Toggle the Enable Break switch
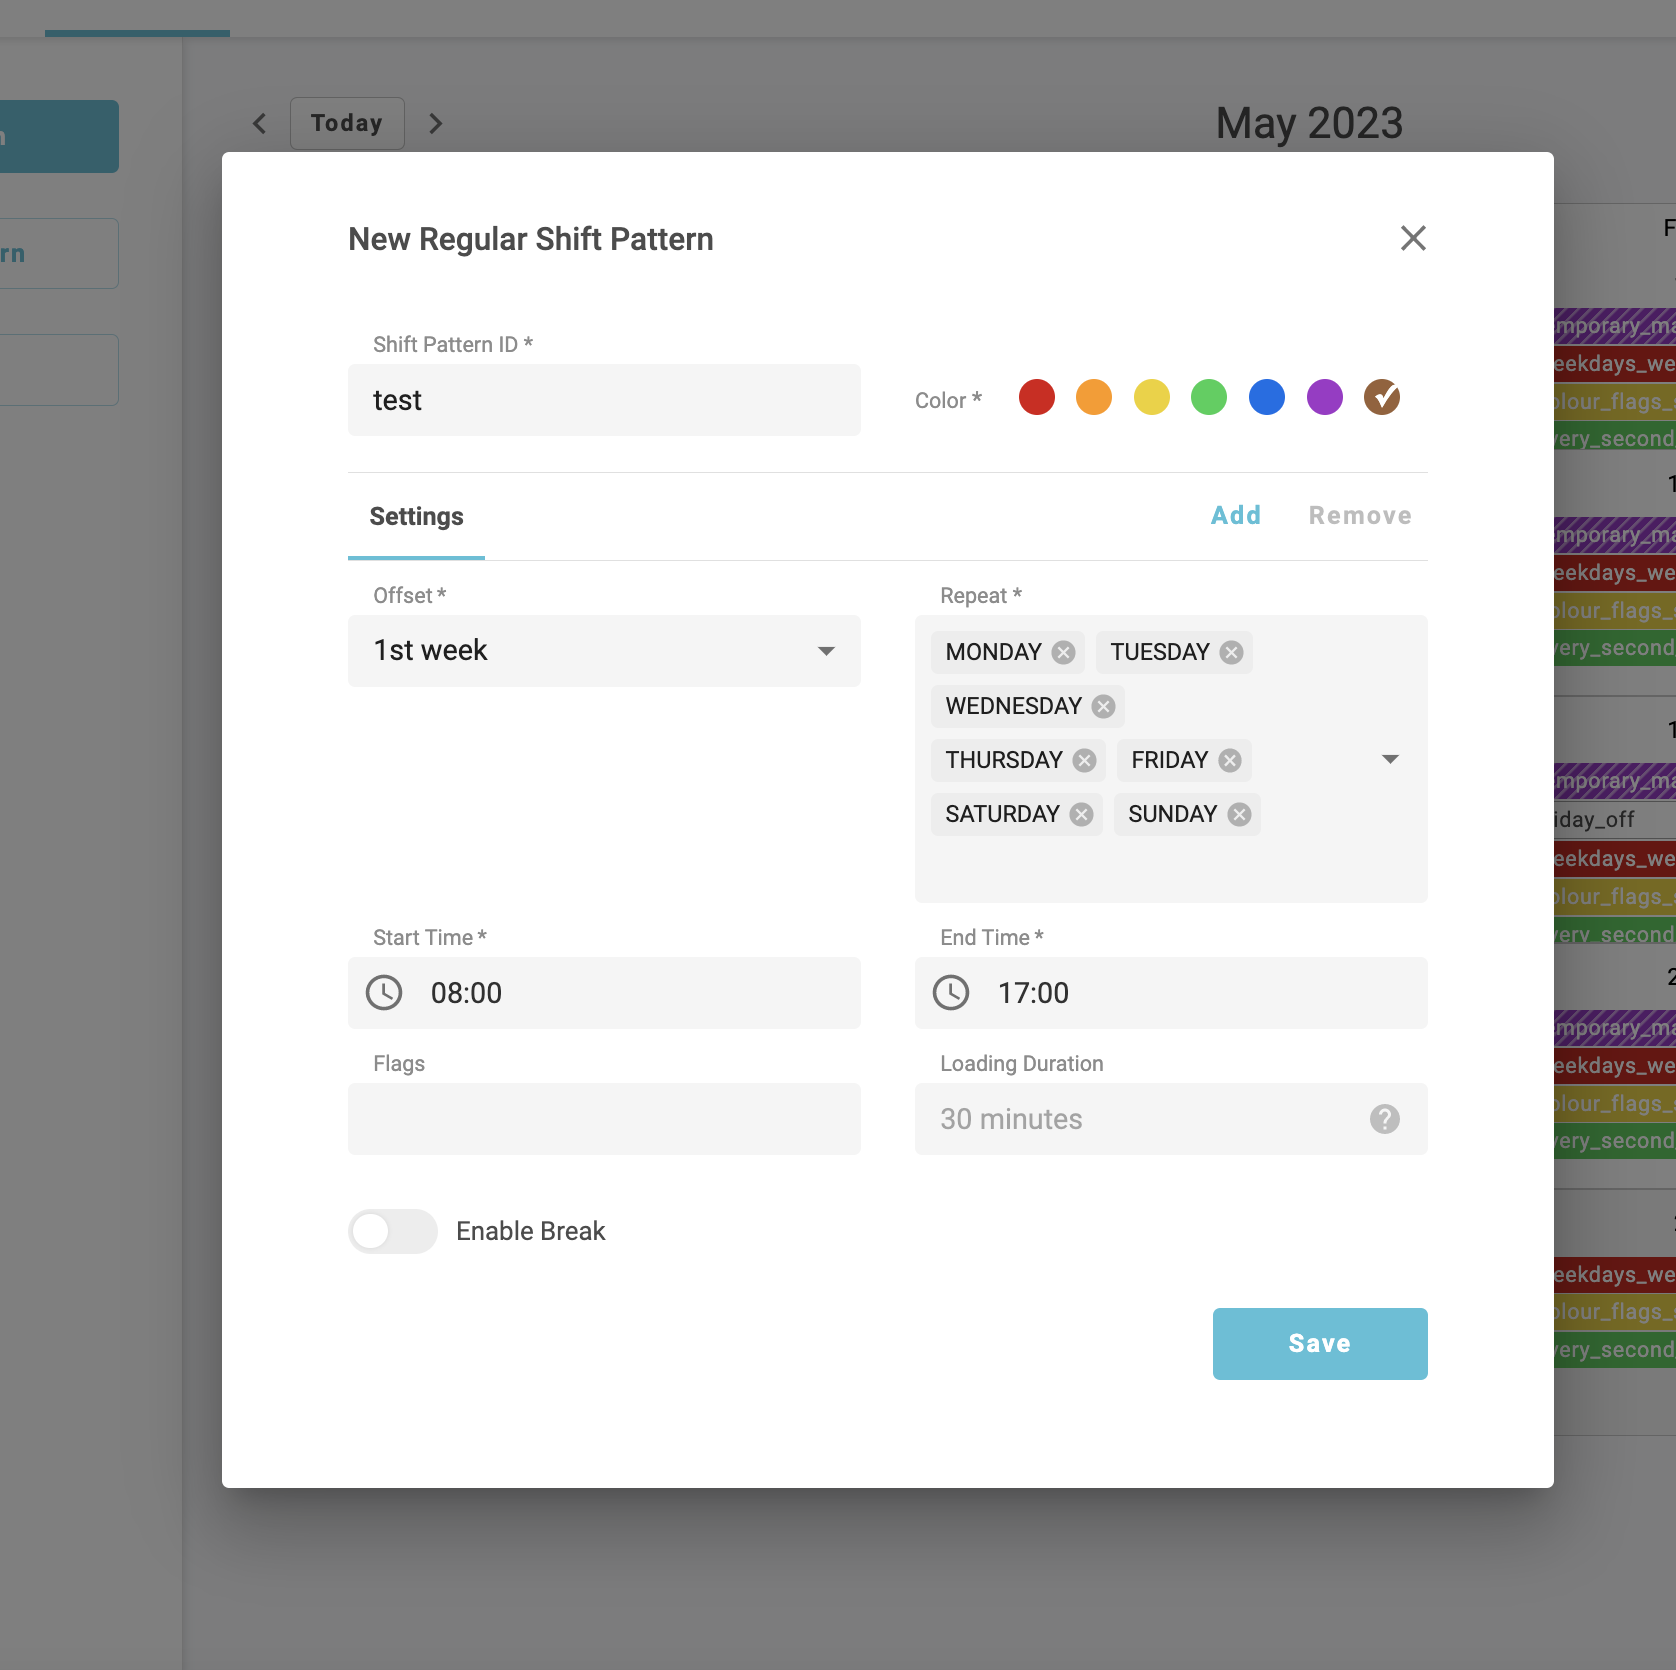 [393, 1231]
